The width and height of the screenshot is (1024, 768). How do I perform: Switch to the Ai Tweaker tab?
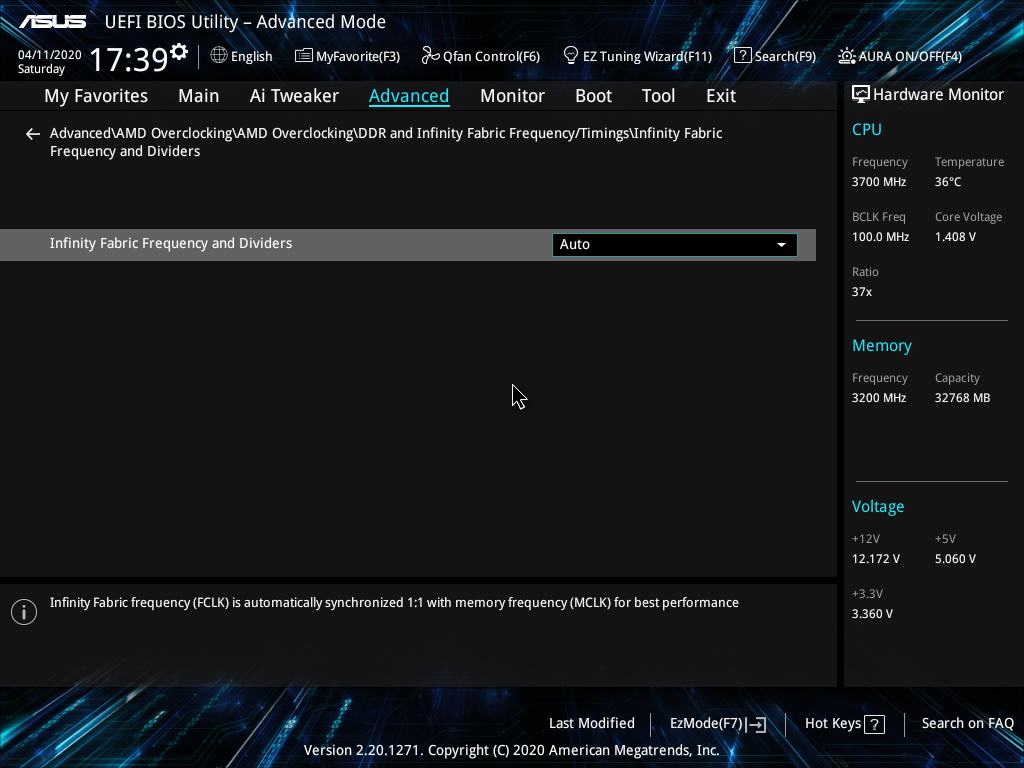click(x=294, y=96)
